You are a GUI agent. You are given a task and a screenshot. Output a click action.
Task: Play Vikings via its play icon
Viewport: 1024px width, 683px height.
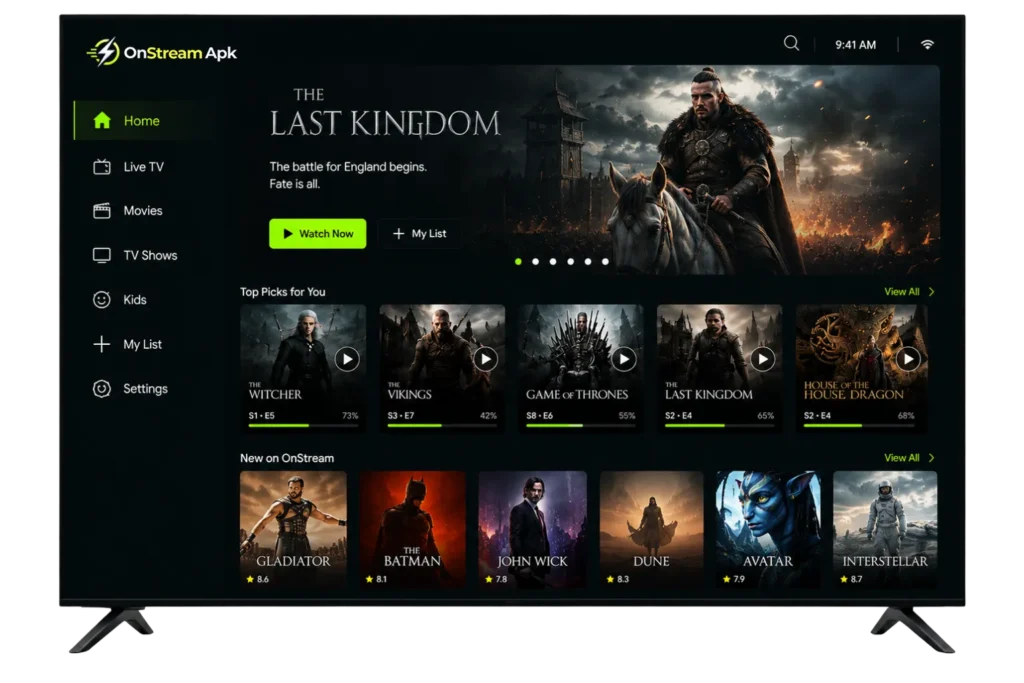pos(485,359)
